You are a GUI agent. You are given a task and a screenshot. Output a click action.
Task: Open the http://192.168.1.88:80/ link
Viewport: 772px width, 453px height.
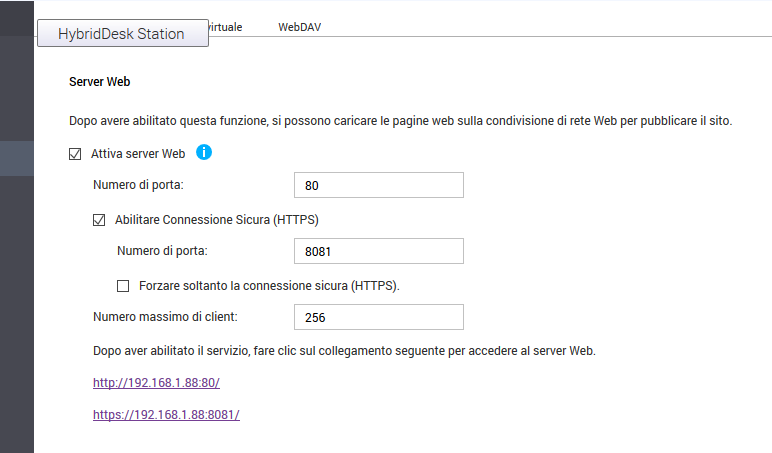click(x=156, y=383)
